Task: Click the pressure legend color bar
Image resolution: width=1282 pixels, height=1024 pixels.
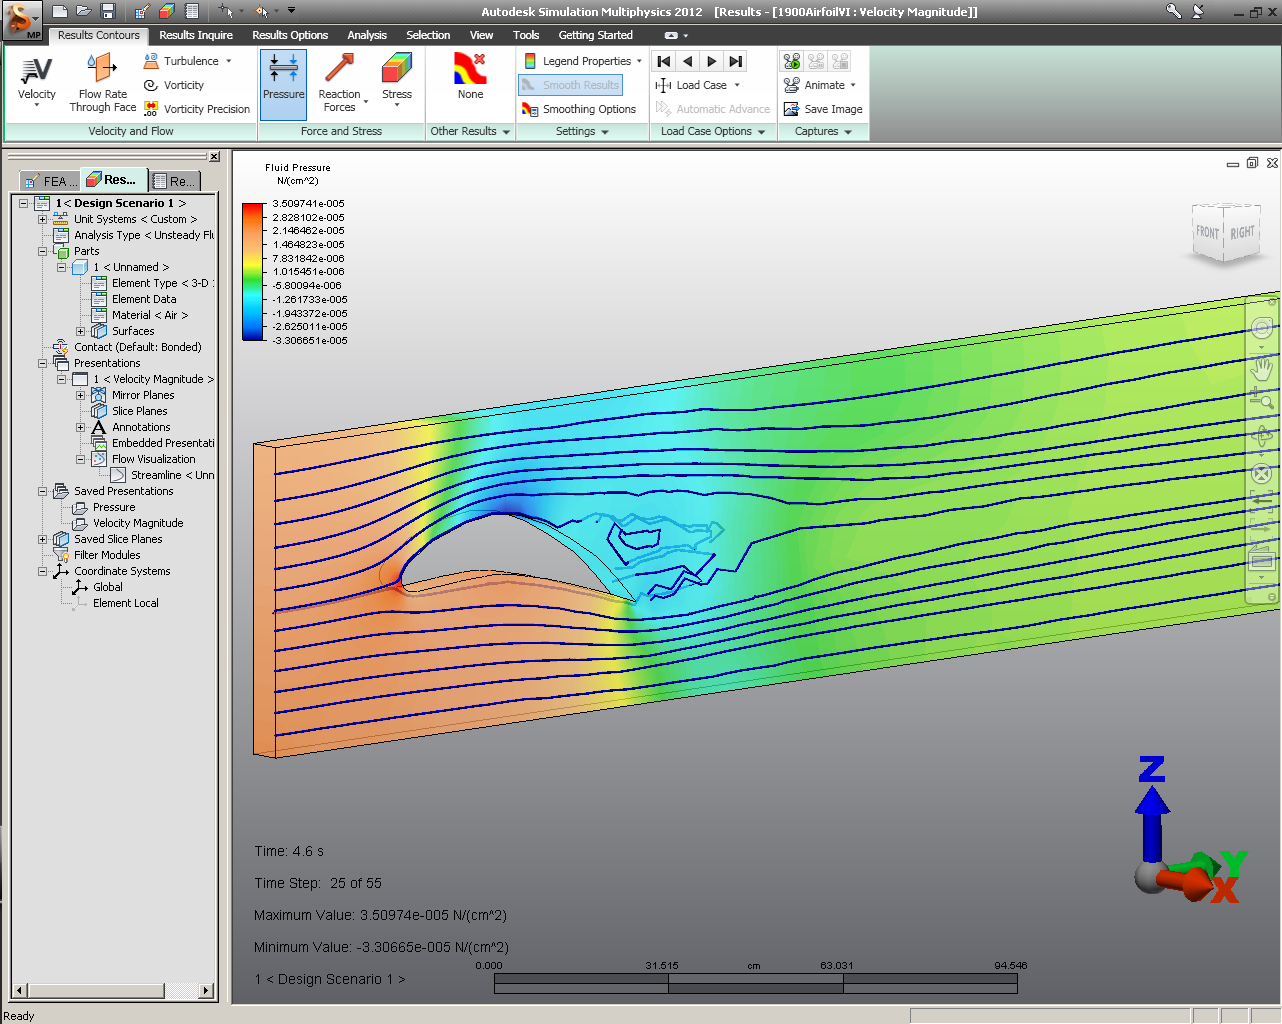Action: point(253,272)
